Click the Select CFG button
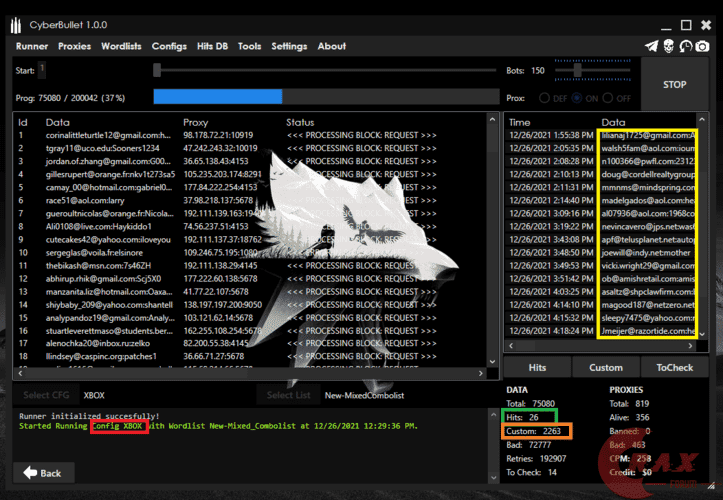Viewport: 723px width, 500px height. click(x=46, y=395)
